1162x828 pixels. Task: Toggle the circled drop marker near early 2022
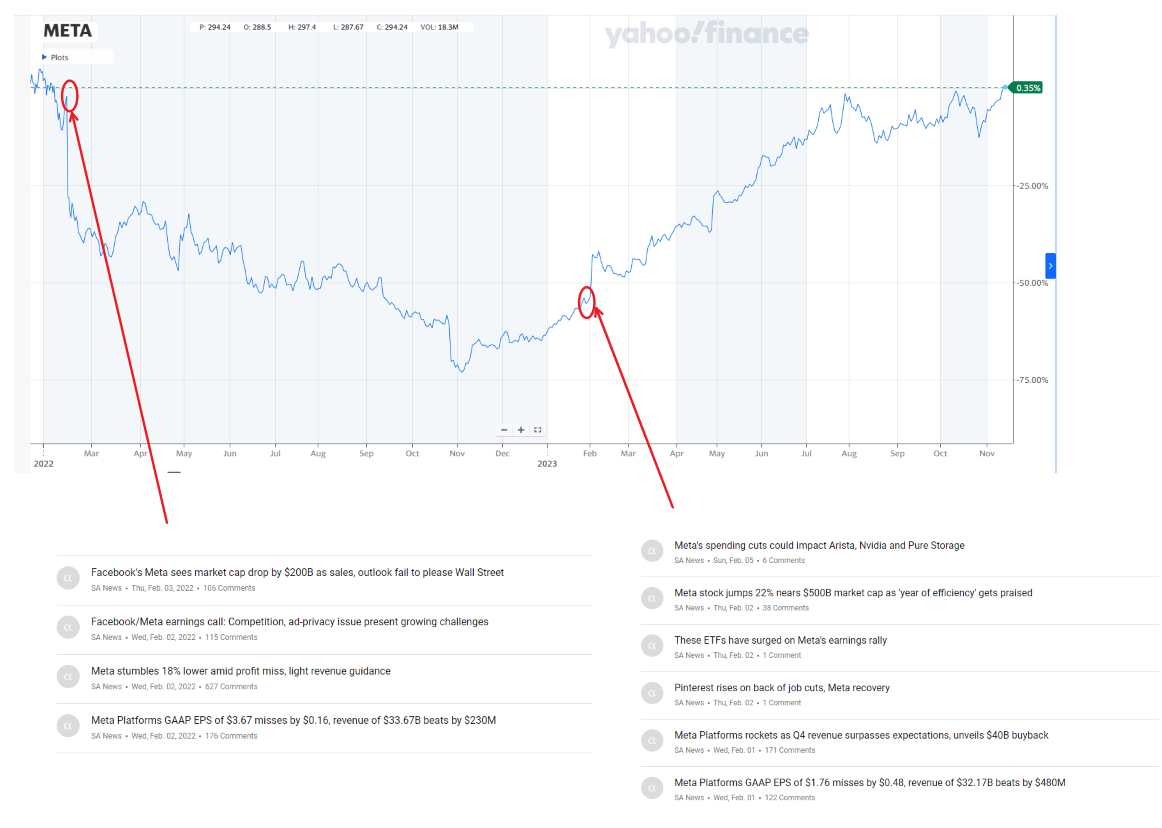68,97
